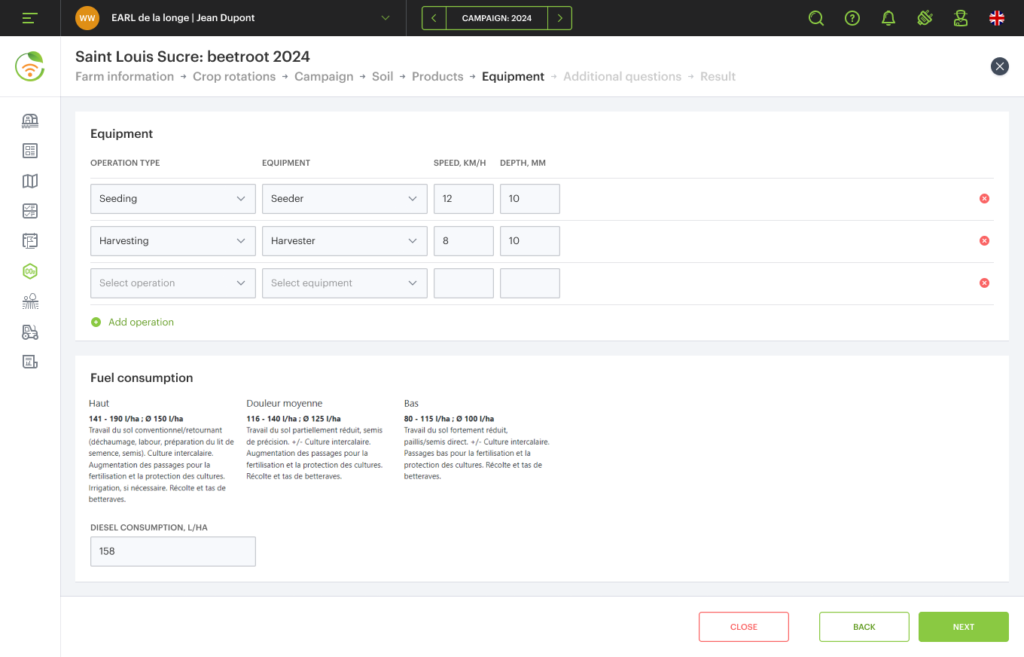The height and width of the screenshot is (657, 1024).
Task: Click the Haut fuel consumption heading
Action: 99,404
